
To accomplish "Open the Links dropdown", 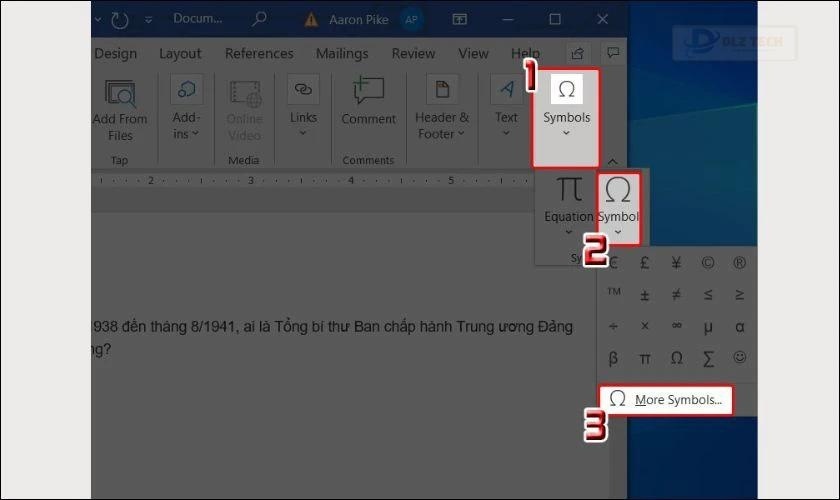I will coord(303,107).
